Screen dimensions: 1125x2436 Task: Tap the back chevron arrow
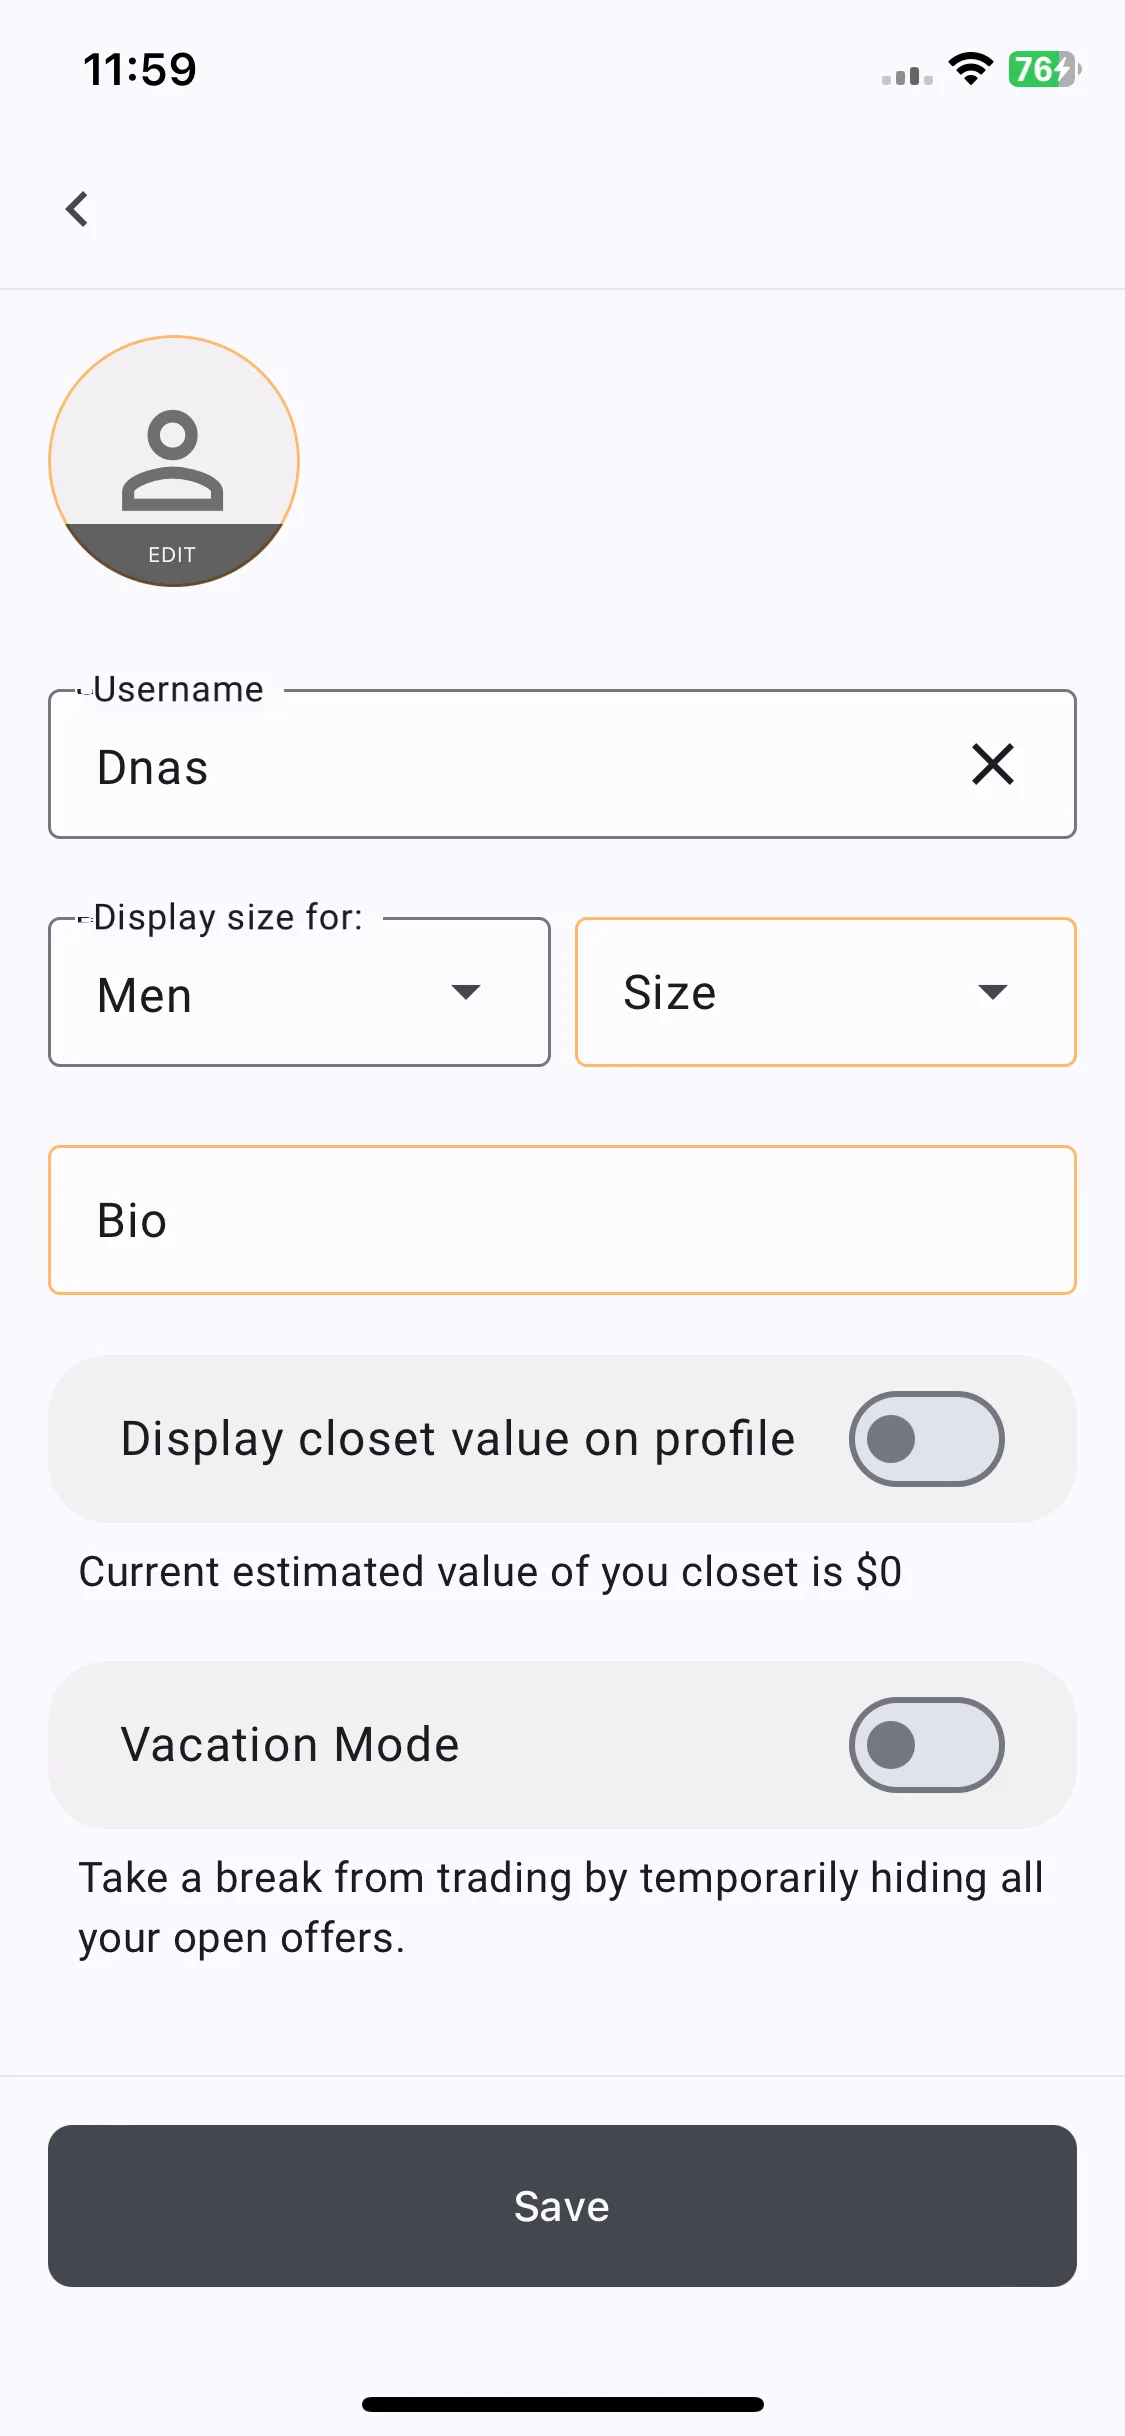77,209
